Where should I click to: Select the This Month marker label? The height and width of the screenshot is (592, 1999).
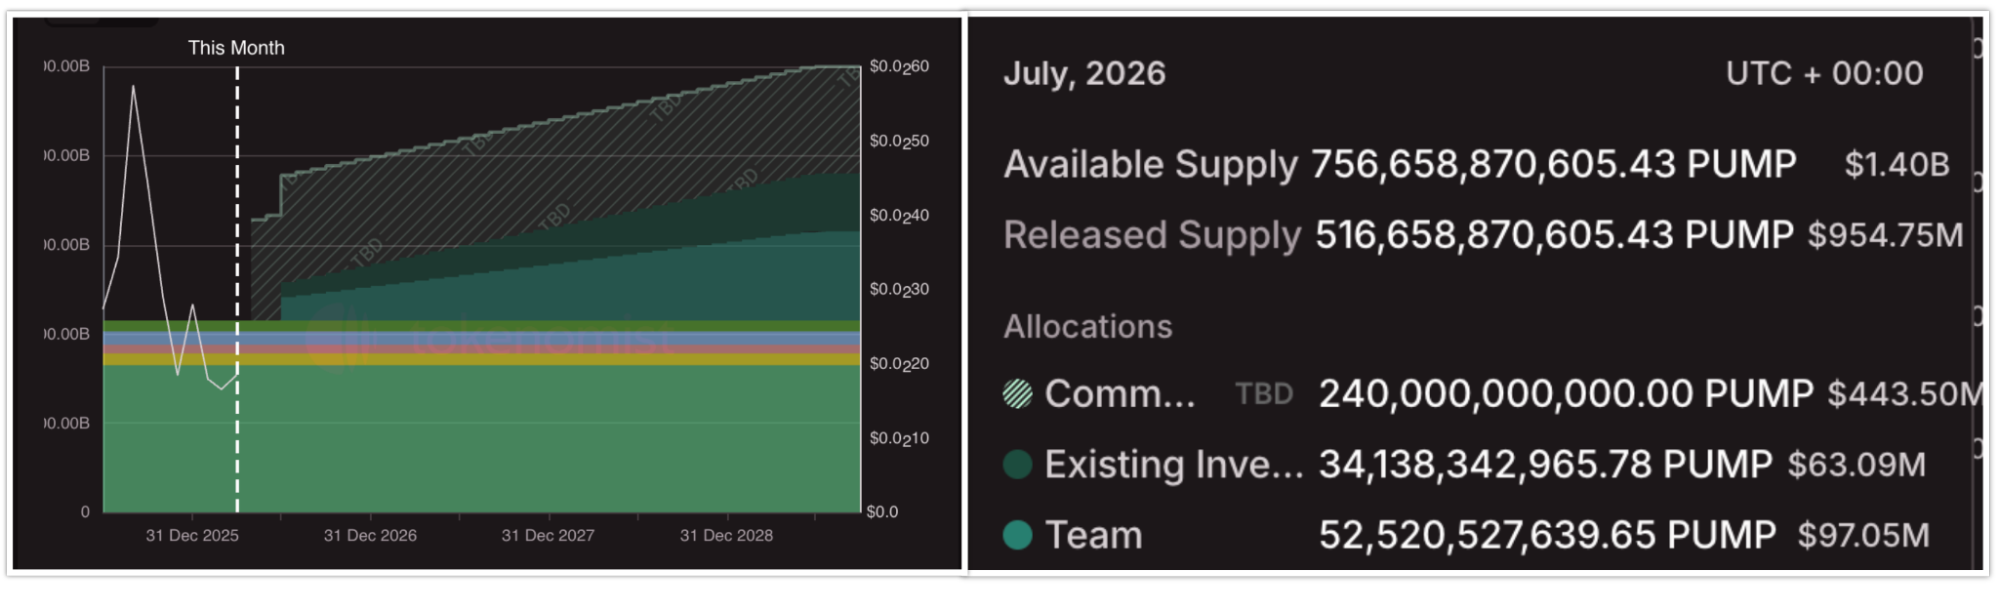[x=236, y=48]
